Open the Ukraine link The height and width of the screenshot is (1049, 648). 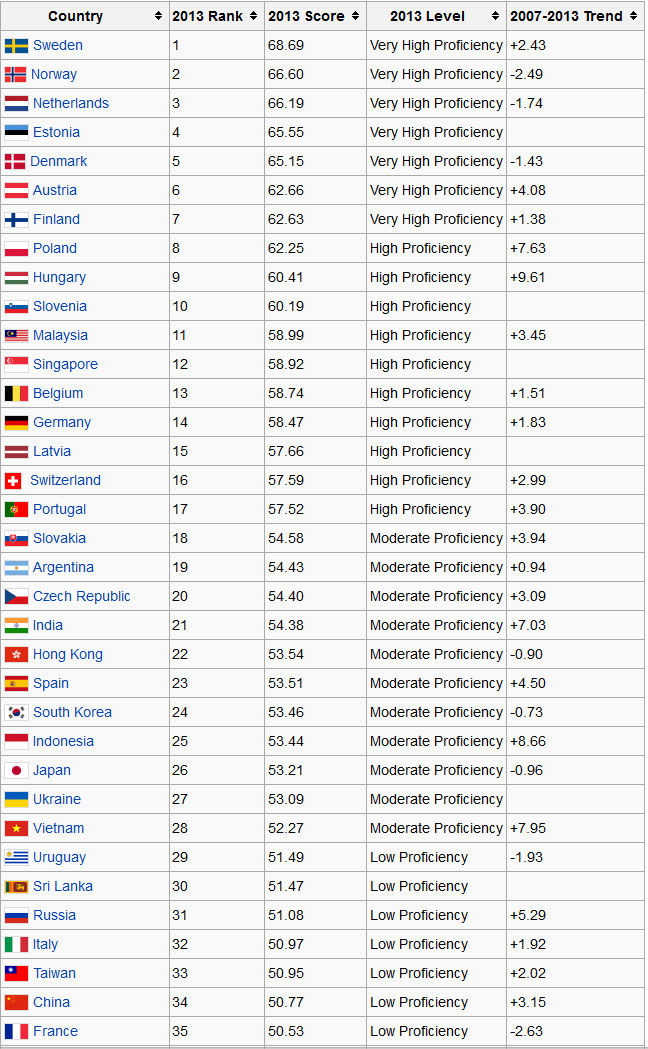(x=57, y=799)
